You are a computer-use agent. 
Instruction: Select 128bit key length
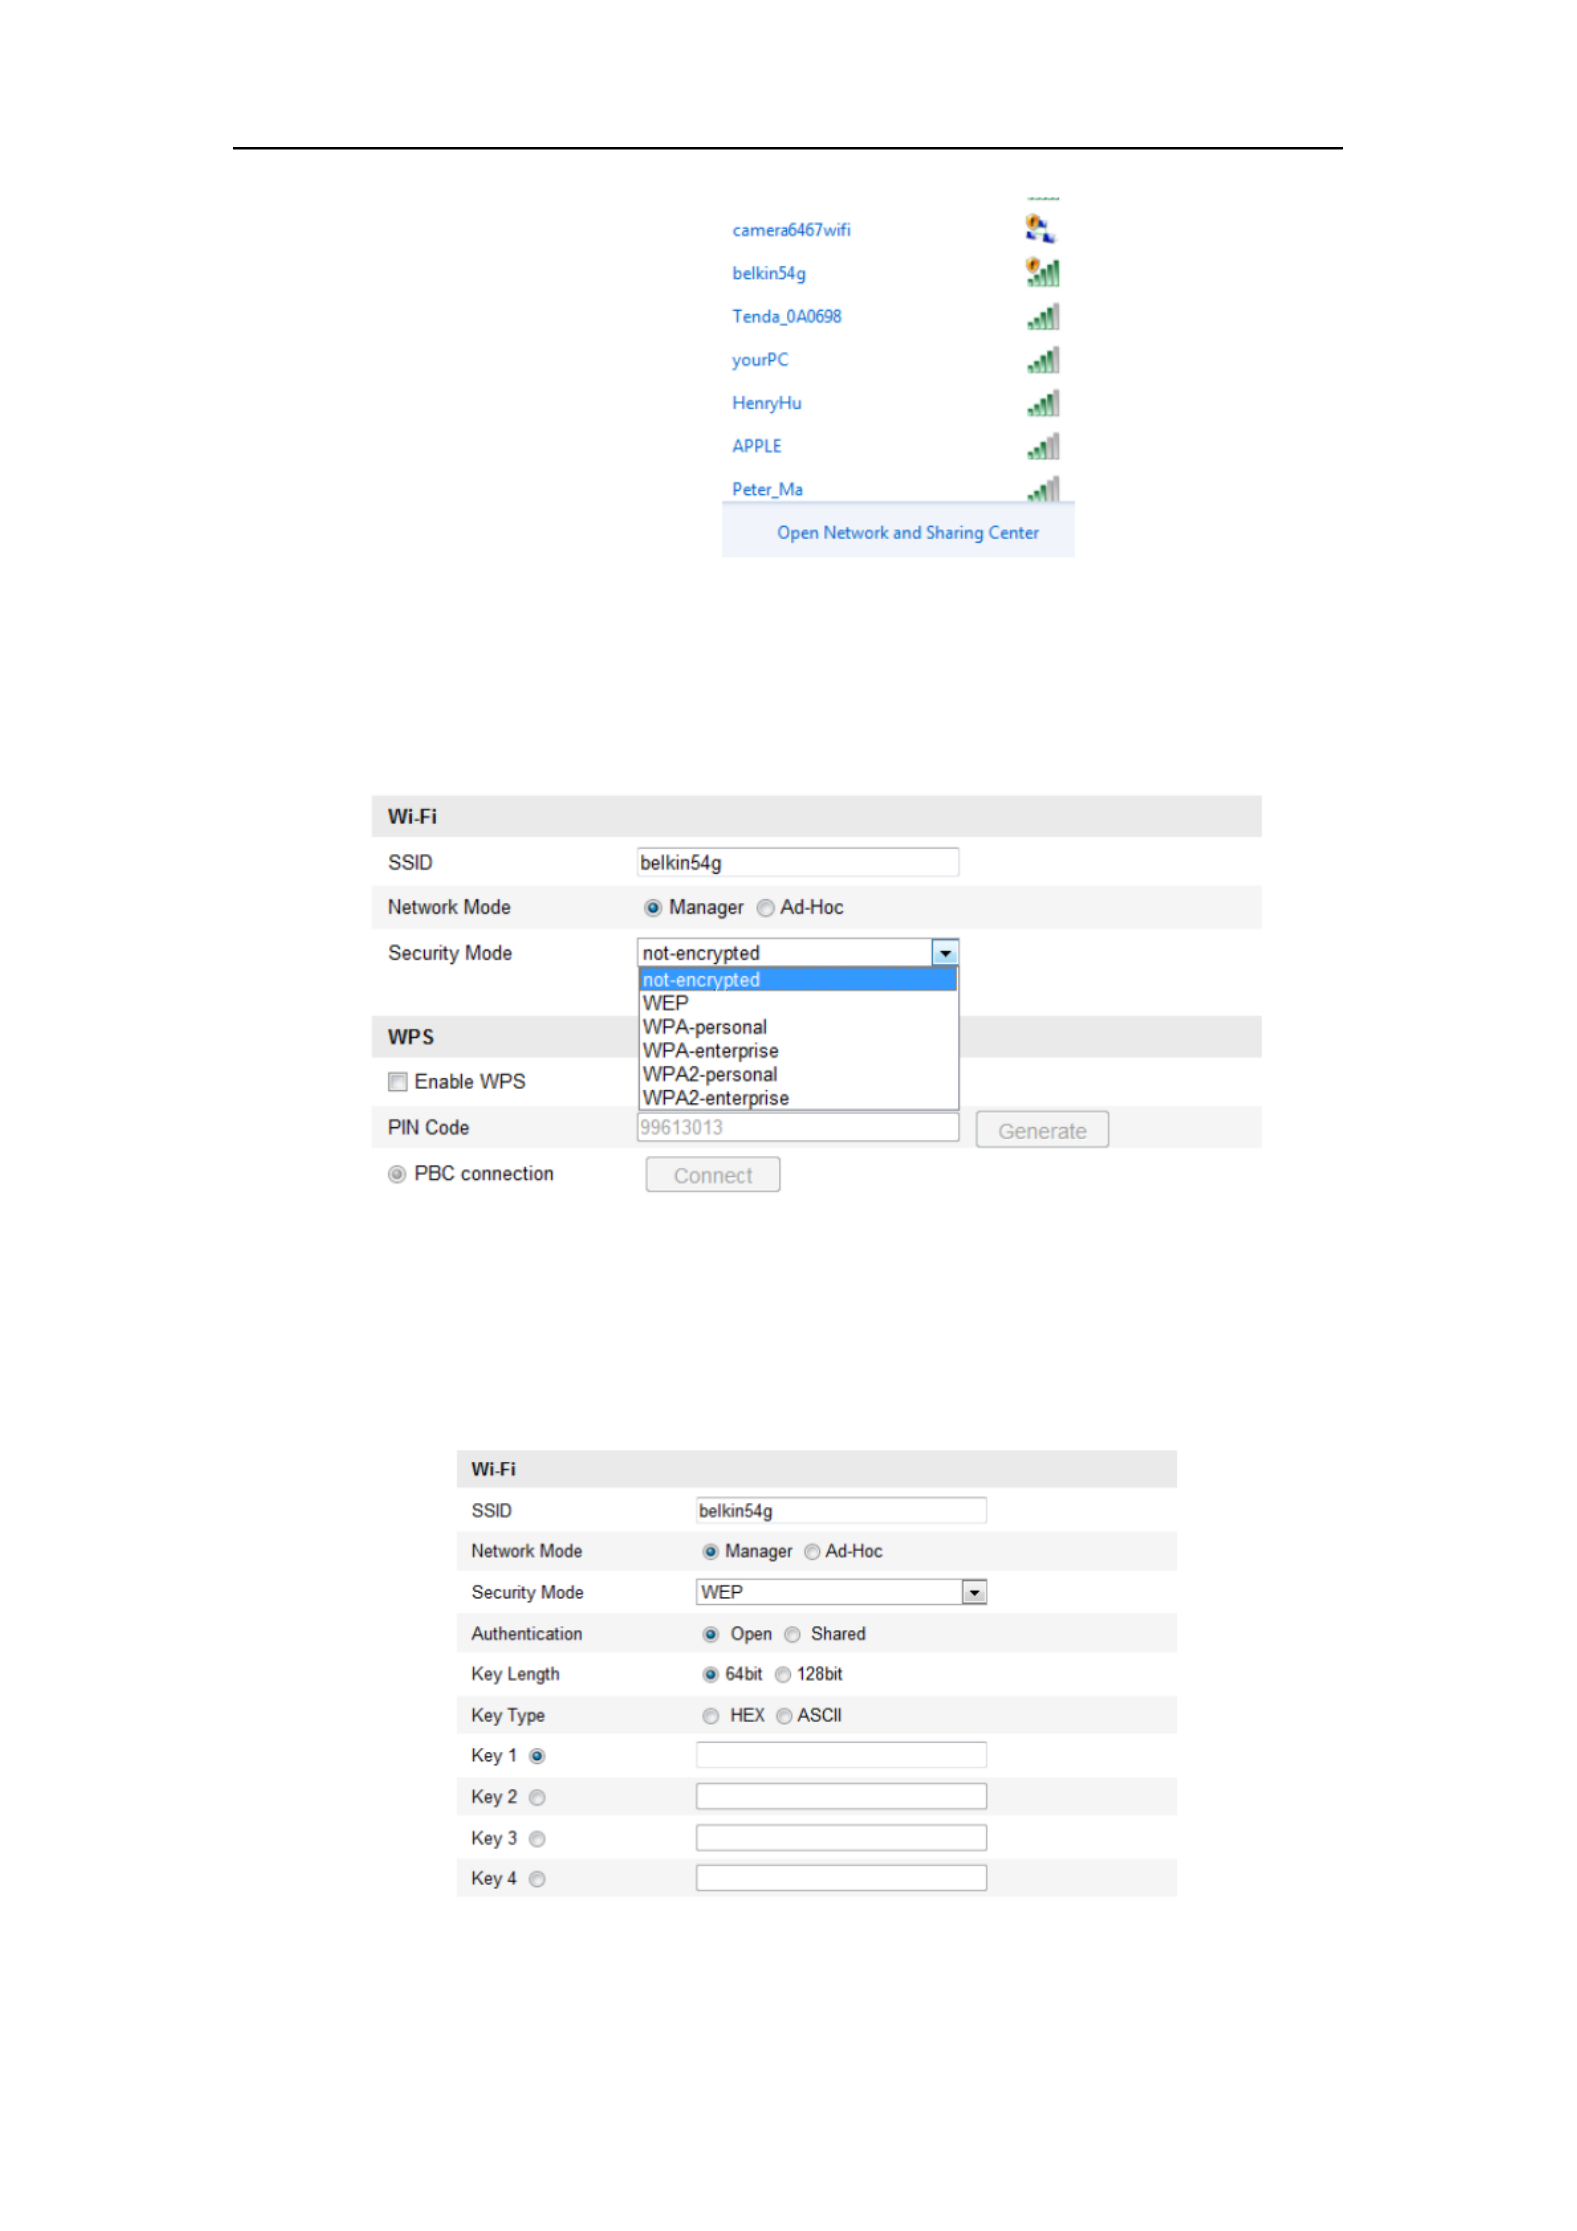782,1675
